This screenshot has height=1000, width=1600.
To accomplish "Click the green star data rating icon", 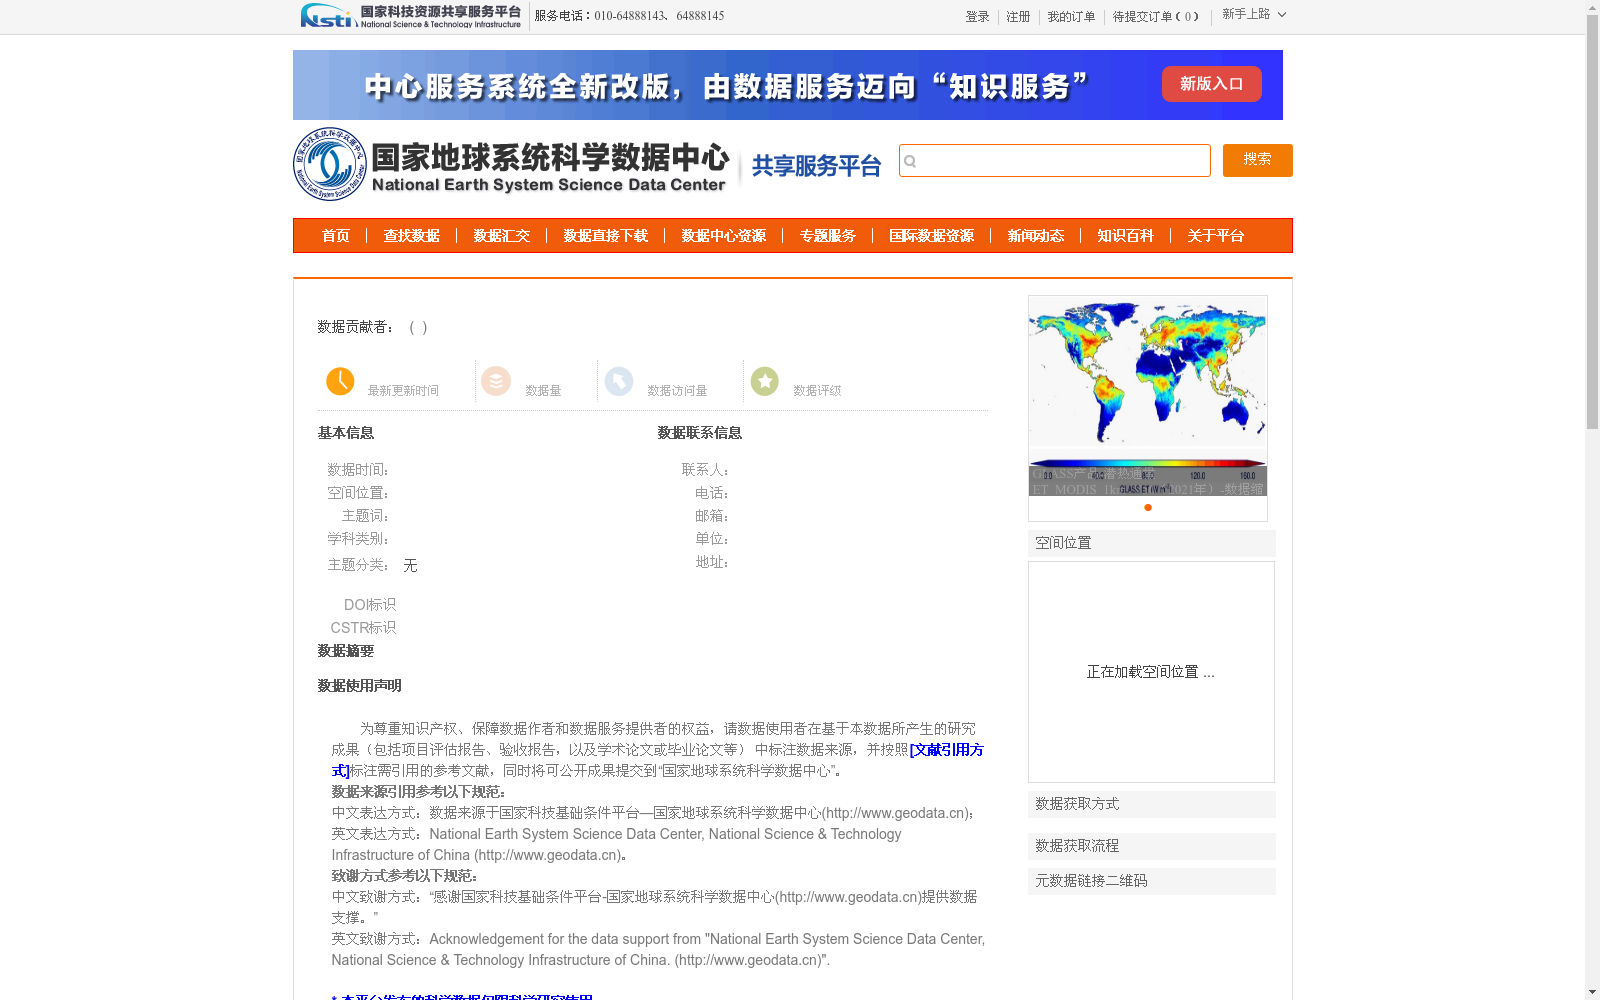I will (765, 381).
